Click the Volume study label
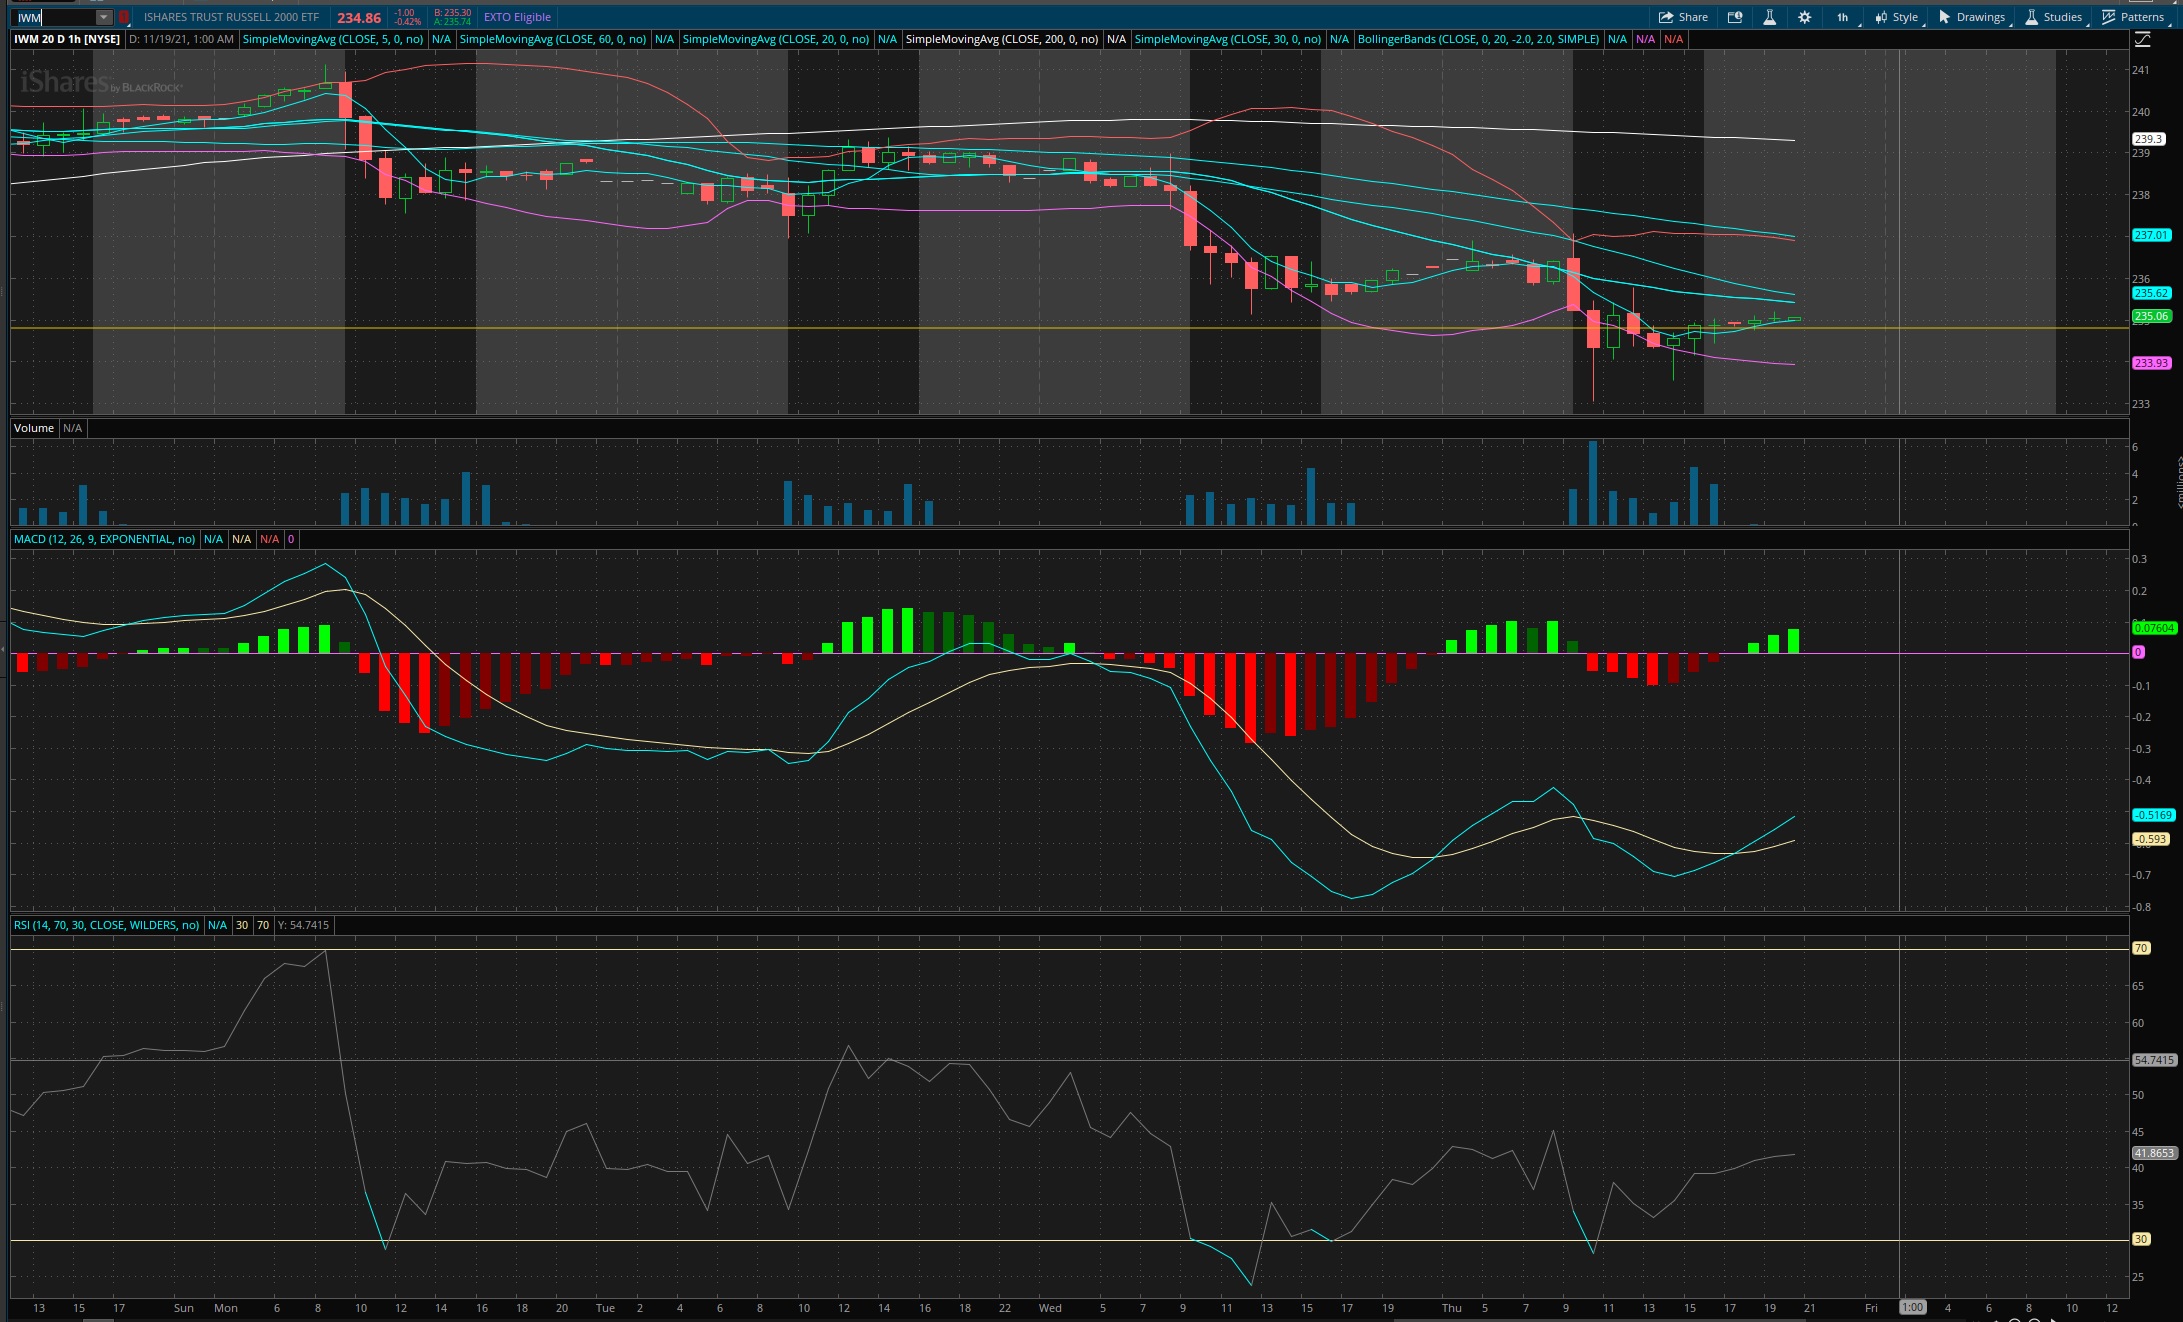 (34, 428)
